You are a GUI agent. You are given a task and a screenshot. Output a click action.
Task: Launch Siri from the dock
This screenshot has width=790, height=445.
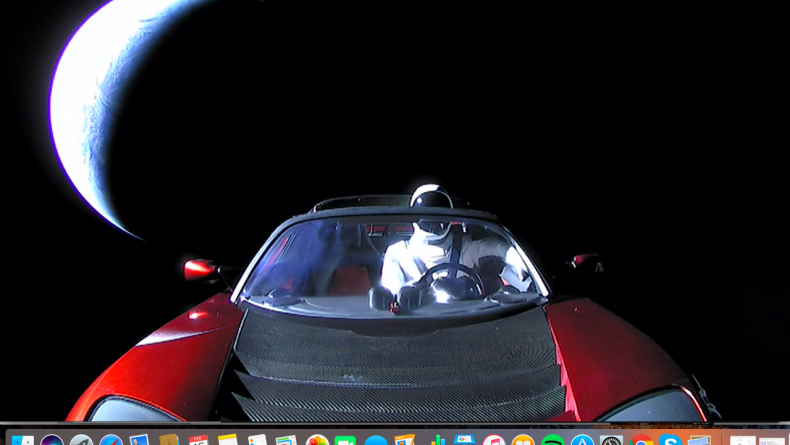pyautogui.click(x=52, y=441)
